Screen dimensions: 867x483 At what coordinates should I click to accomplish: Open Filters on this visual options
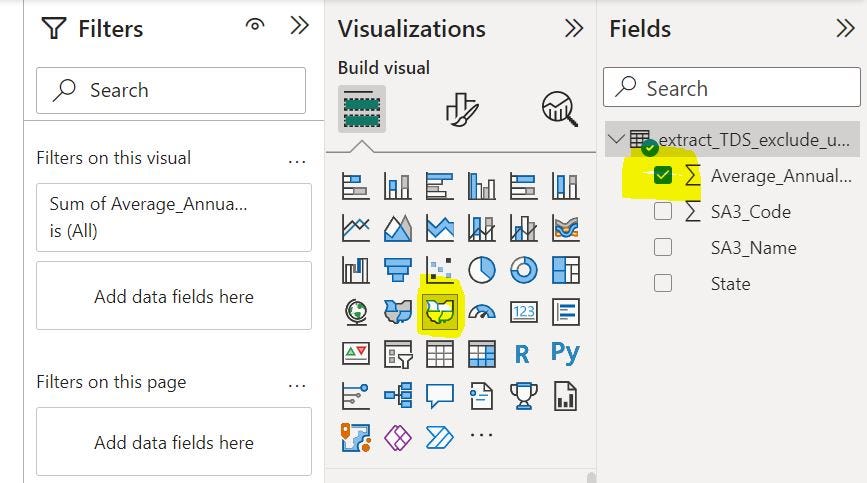pos(297,159)
